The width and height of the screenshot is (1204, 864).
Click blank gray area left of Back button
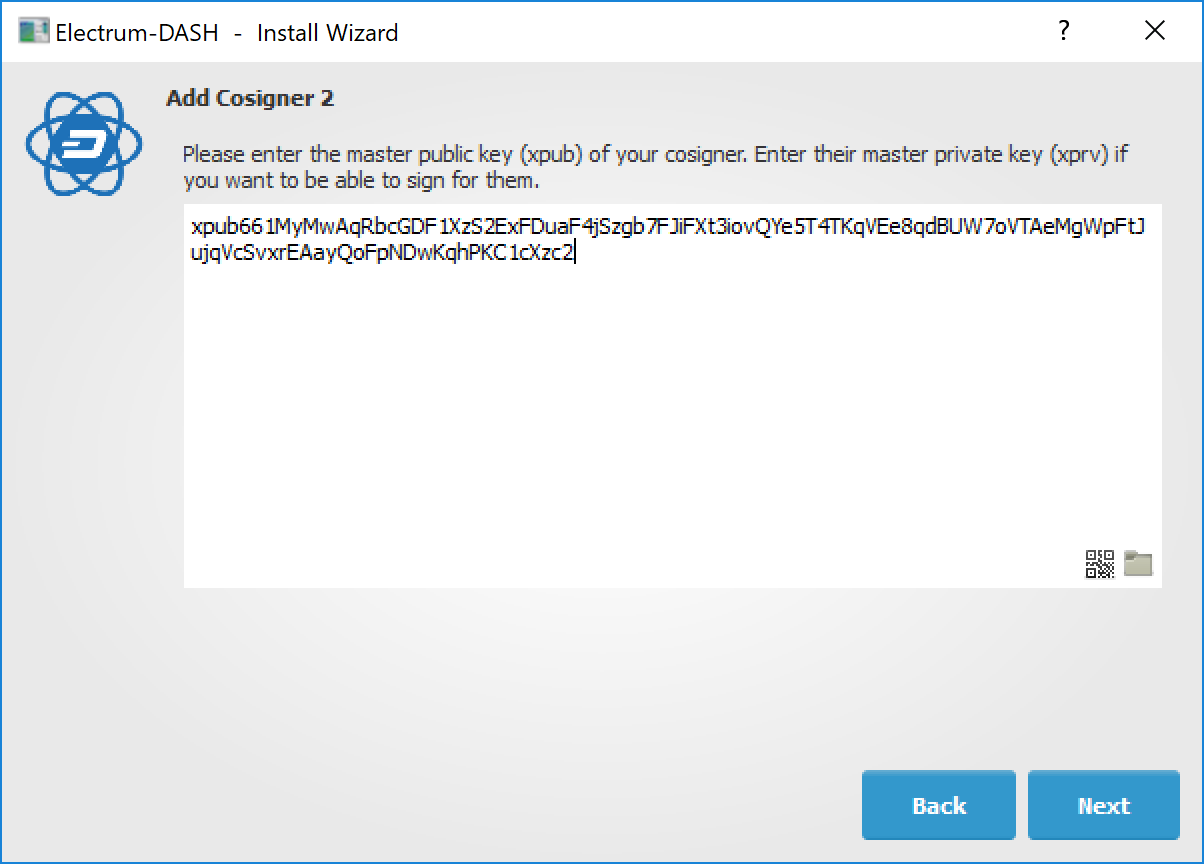(x=500, y=805)
